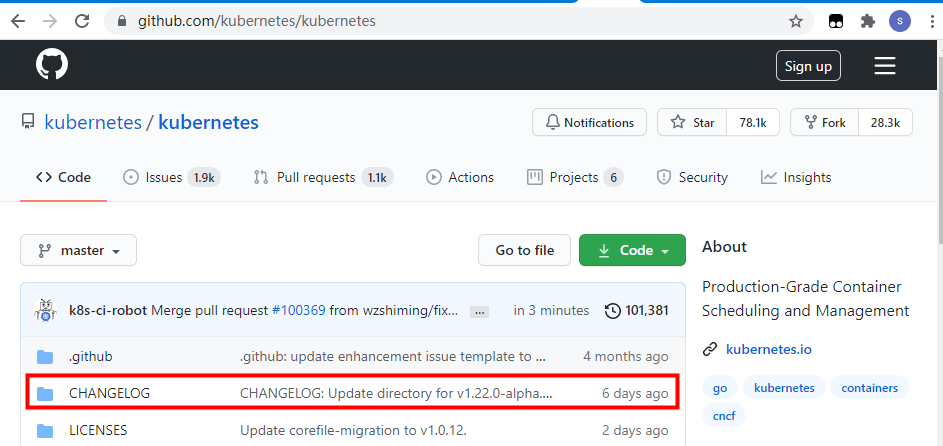
Task: Open the Security tab
Action: click(692, 177)
